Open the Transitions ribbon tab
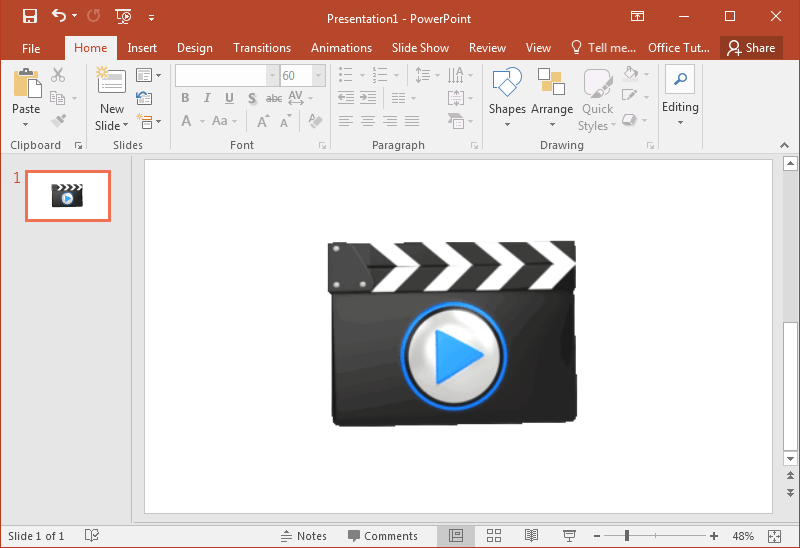 click(x=262, y=48)
